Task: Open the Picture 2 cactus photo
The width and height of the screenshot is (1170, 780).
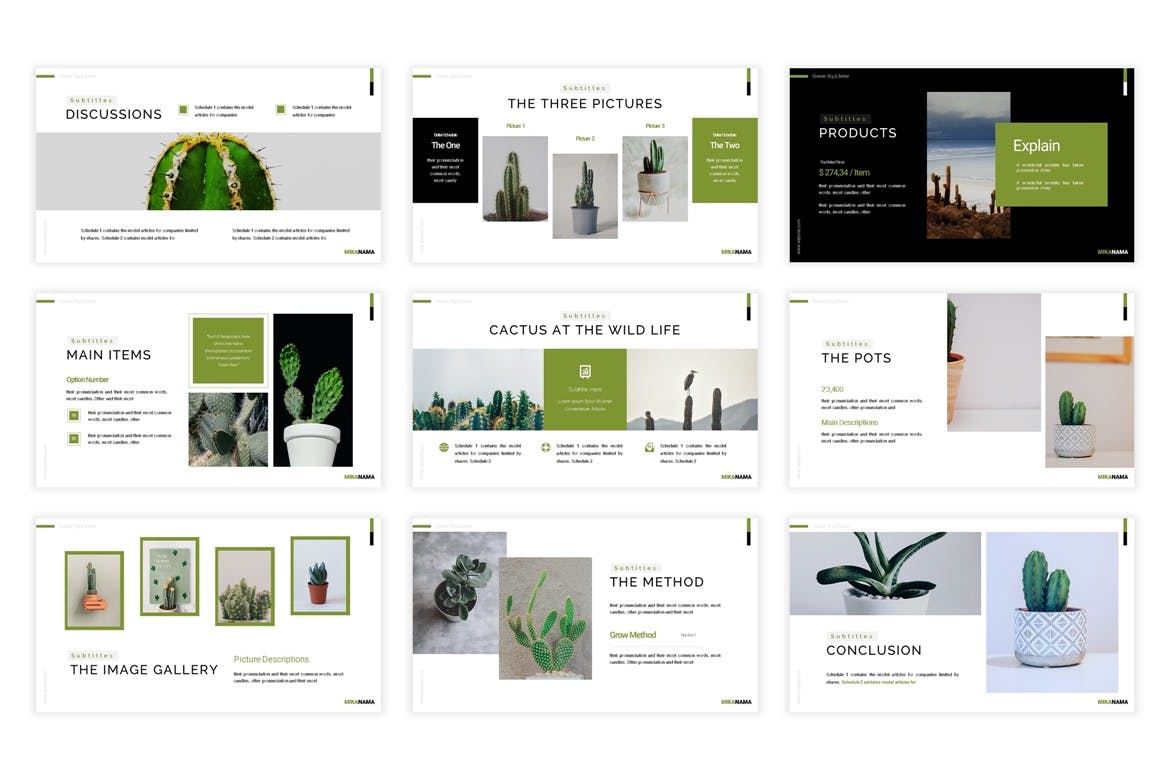Action: pos(585,195)
